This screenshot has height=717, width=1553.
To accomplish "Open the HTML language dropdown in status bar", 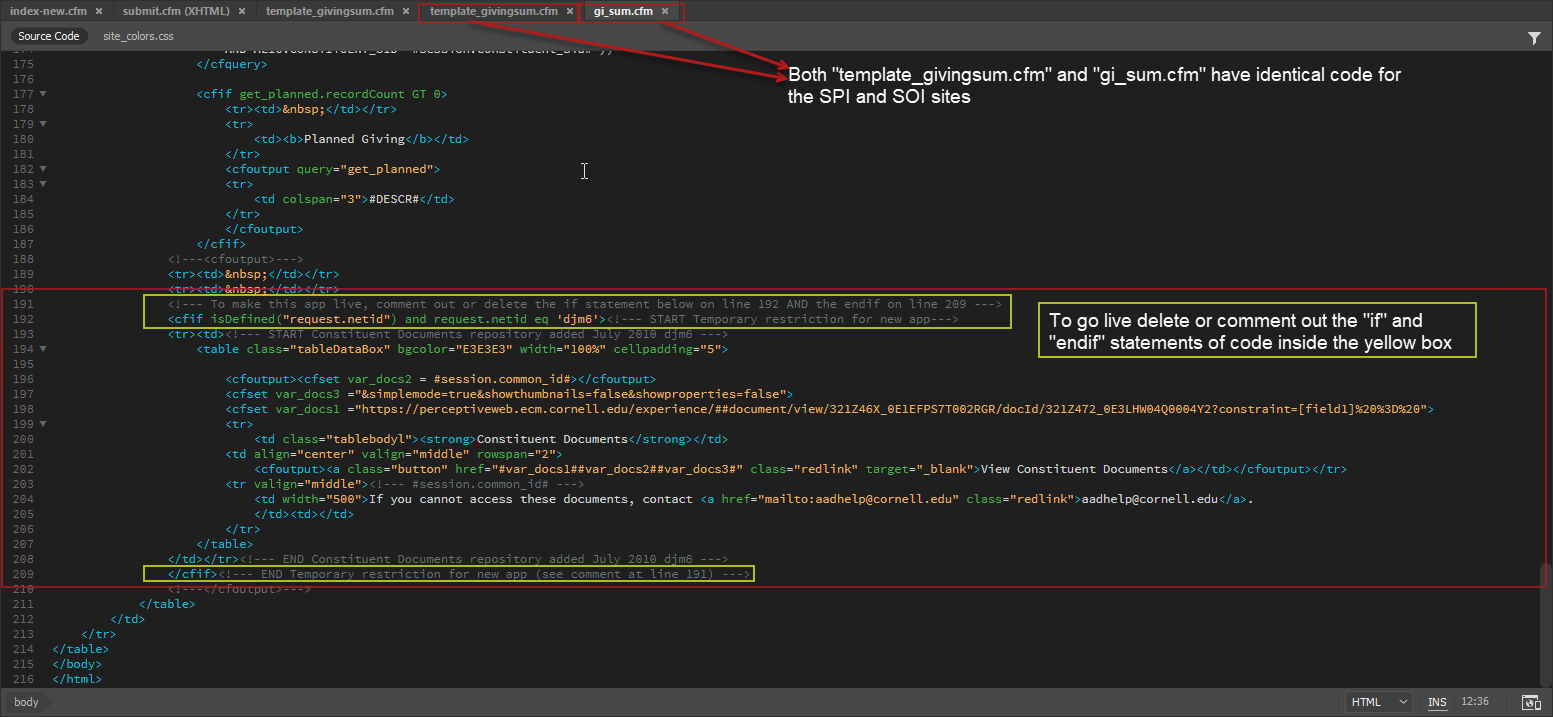I will [1379, 702].
